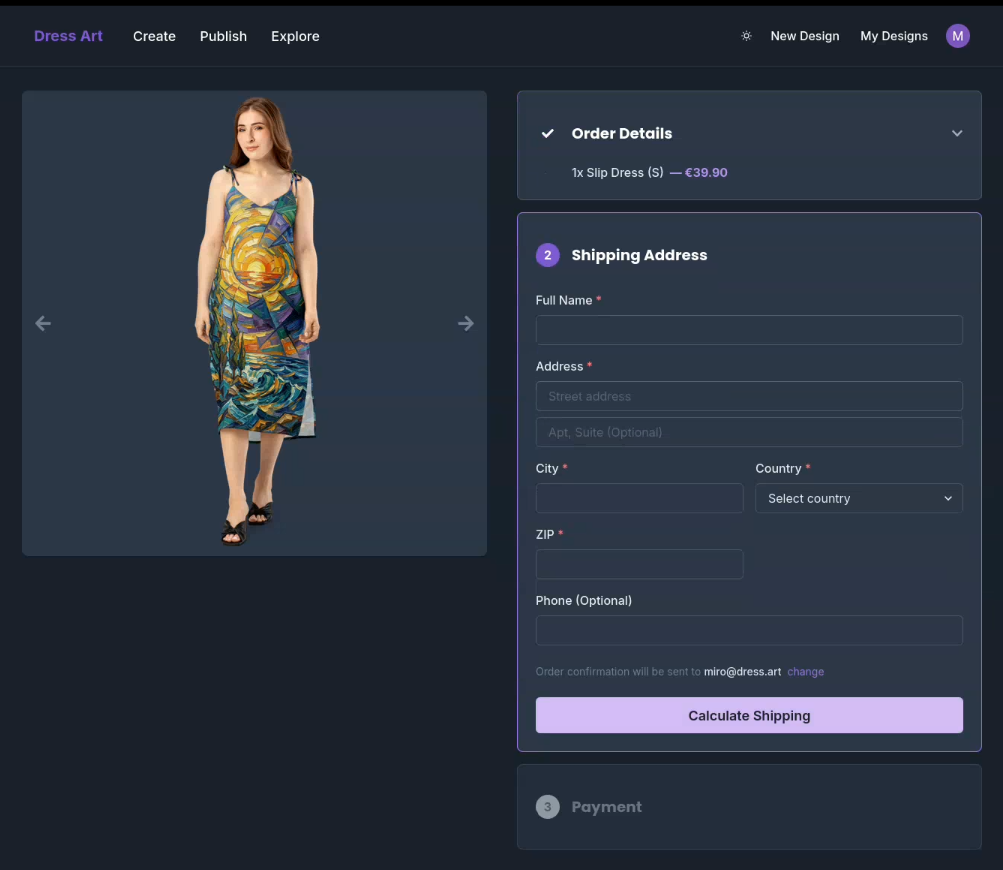Start a New Design
The height and width of the screenshot is (870, 1003).
(x=804, y=35)
